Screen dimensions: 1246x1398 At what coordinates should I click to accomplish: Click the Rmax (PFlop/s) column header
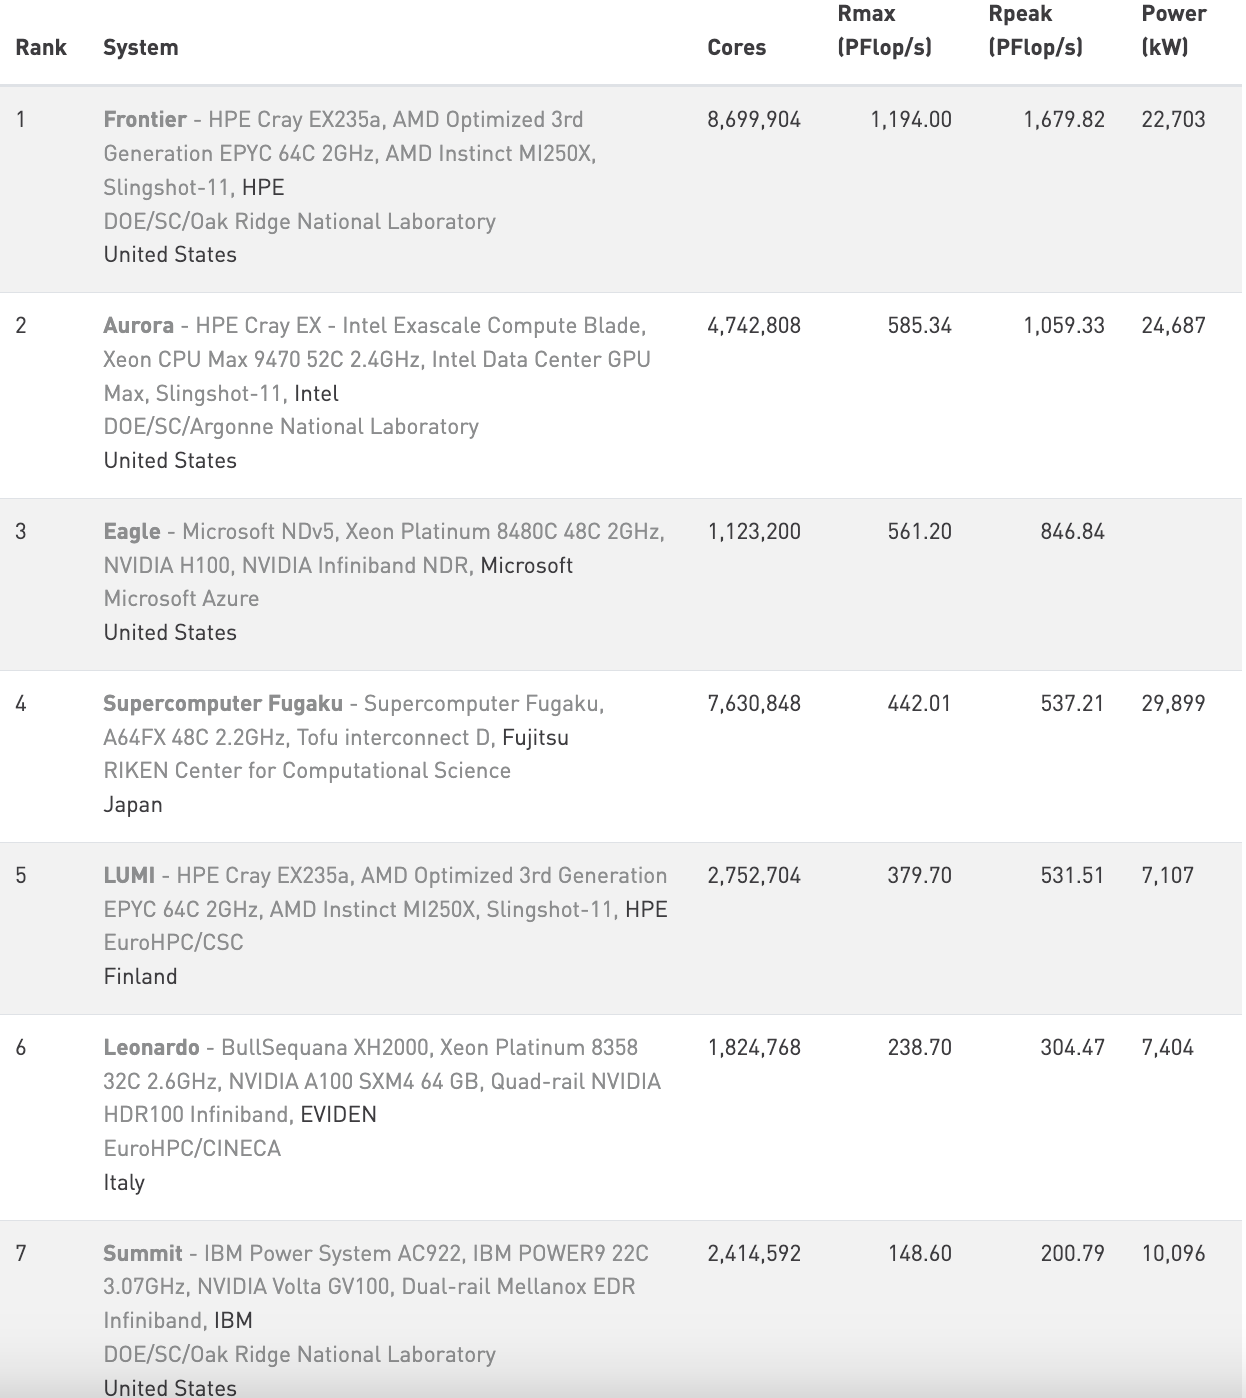coord(885,30)
